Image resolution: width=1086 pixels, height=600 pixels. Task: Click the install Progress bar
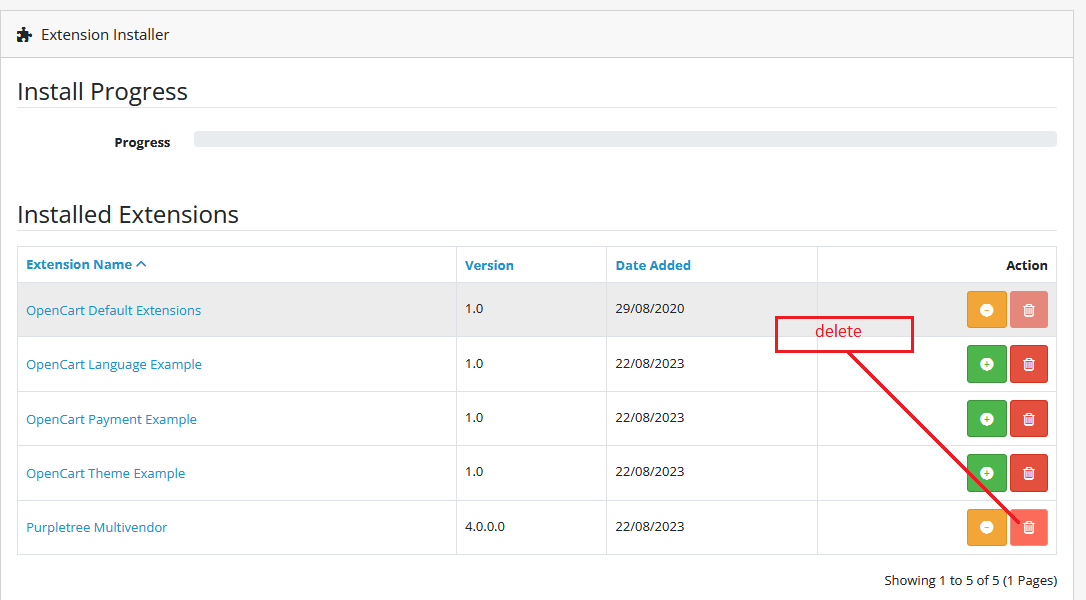625,139
